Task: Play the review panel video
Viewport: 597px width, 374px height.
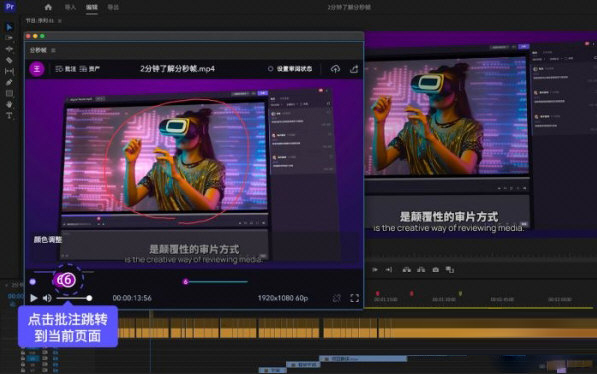Action: tap(34, 298)
